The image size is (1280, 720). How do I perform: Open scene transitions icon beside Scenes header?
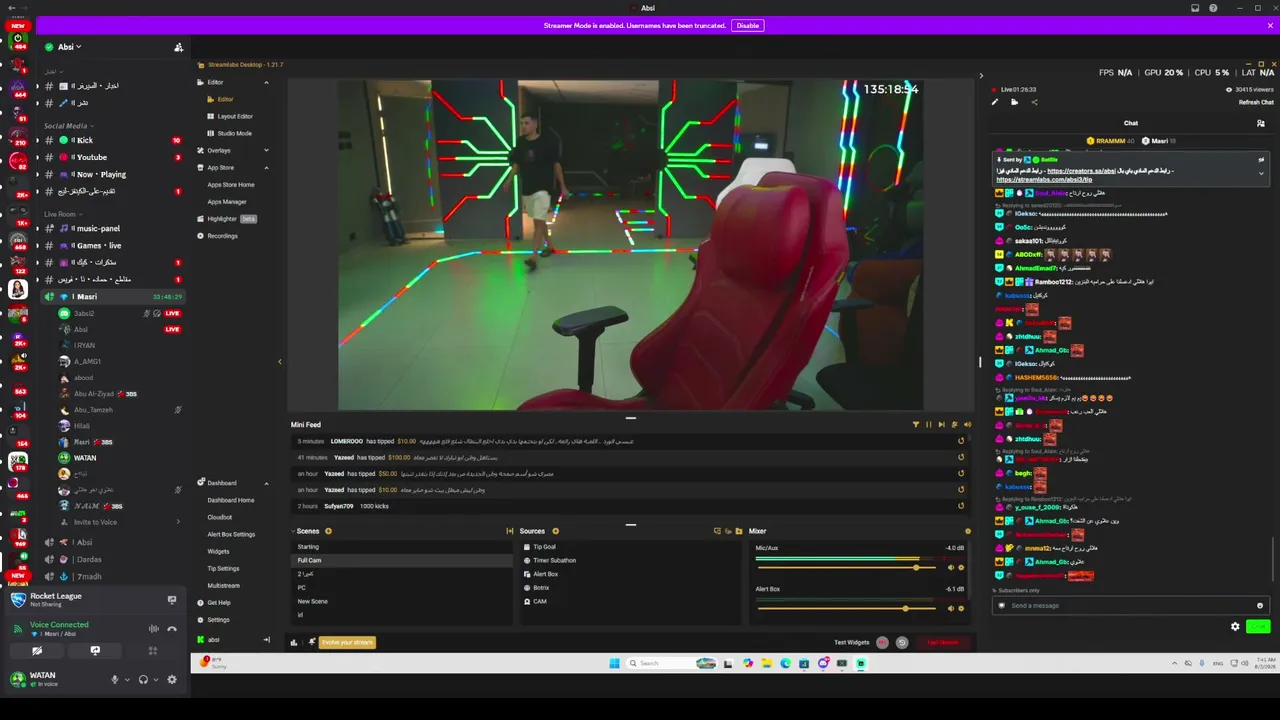point(510,531)
